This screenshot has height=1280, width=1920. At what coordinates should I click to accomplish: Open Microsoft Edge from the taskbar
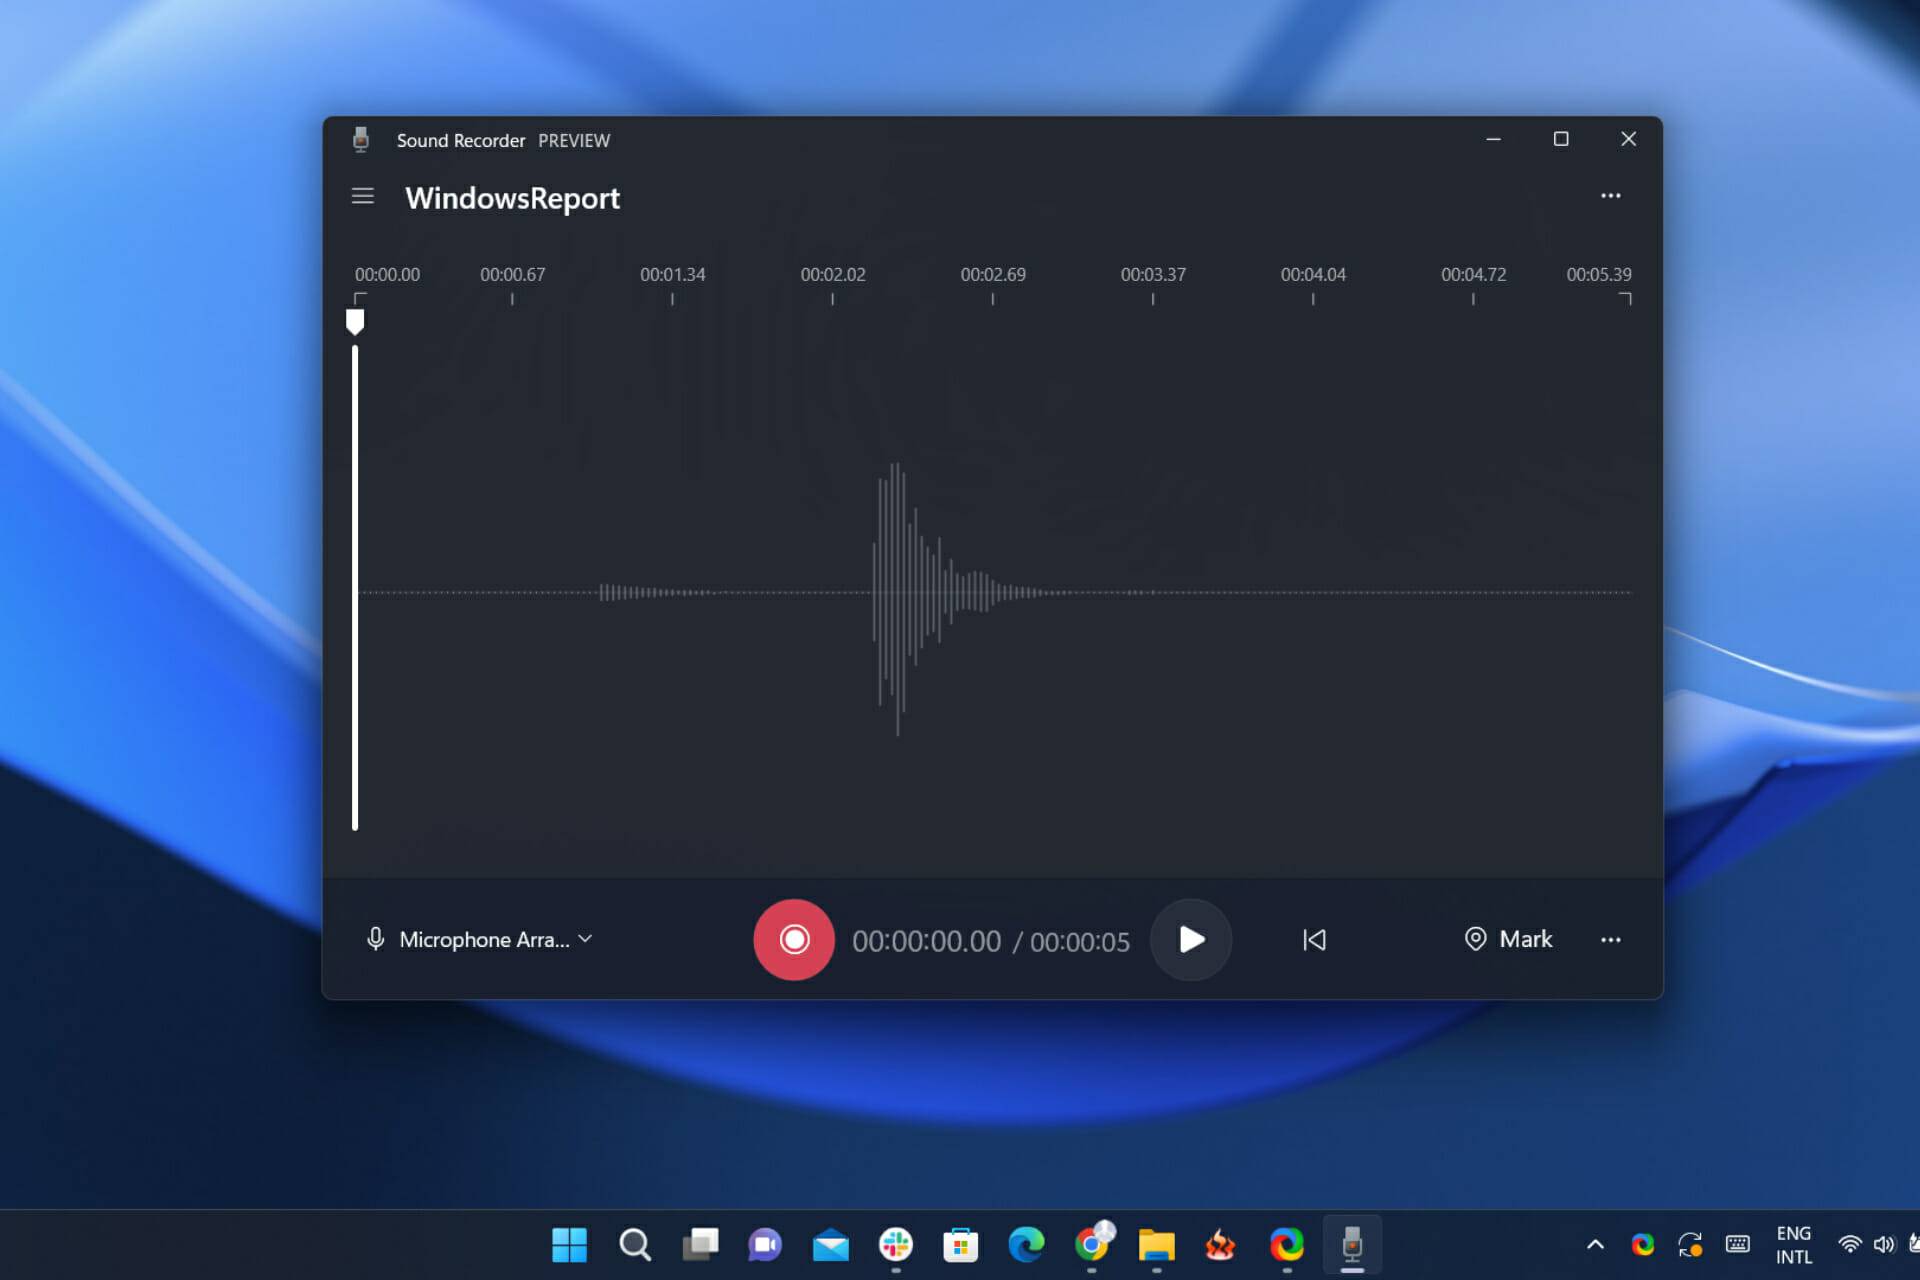pos(1028,1243)
